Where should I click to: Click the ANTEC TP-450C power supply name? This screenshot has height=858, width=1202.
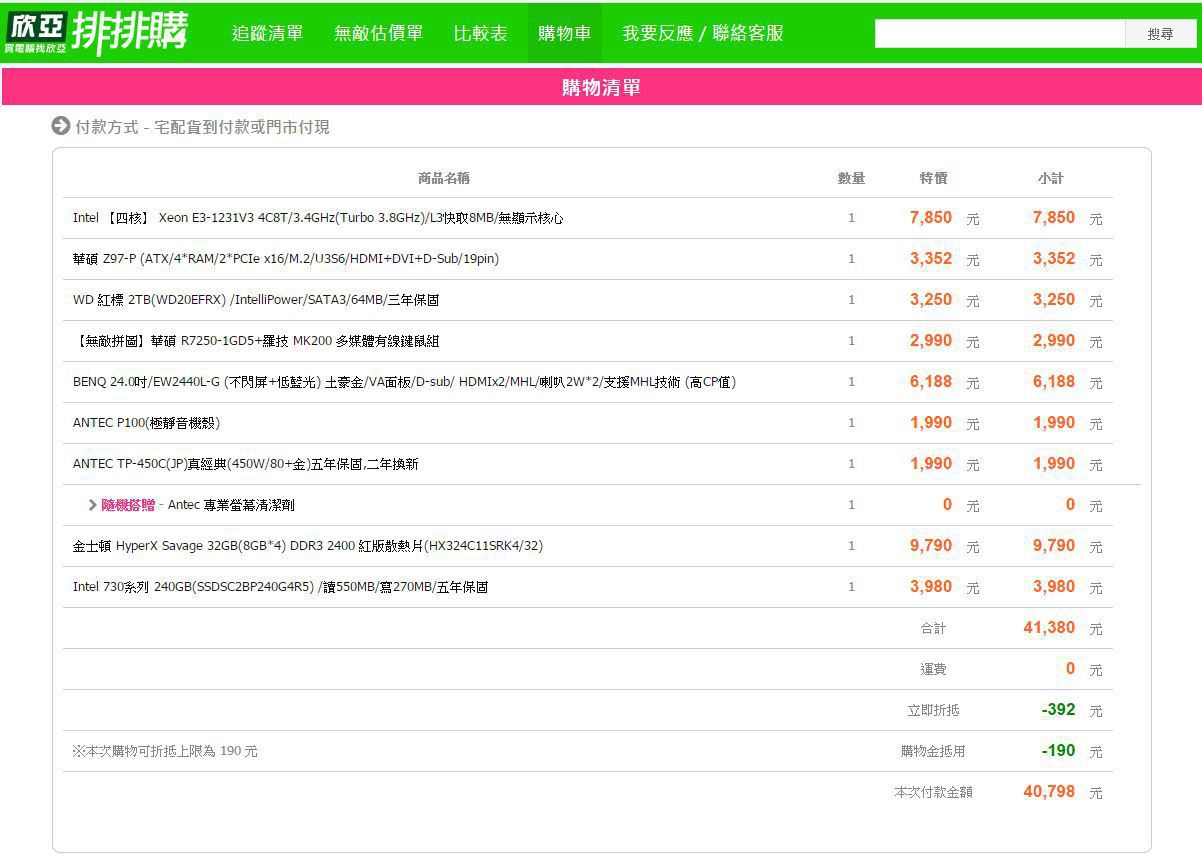[x=246, y=464]
